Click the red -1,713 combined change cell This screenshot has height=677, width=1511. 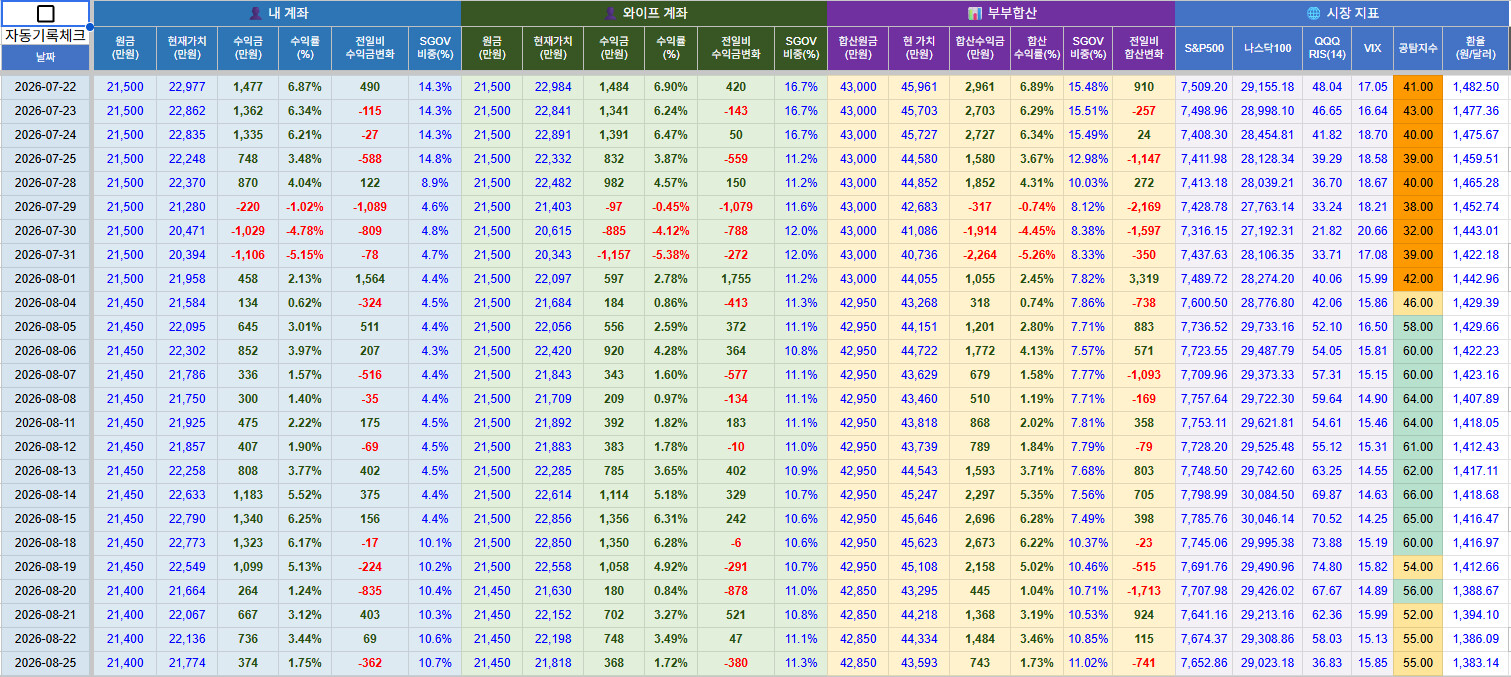click(1144, 591)
